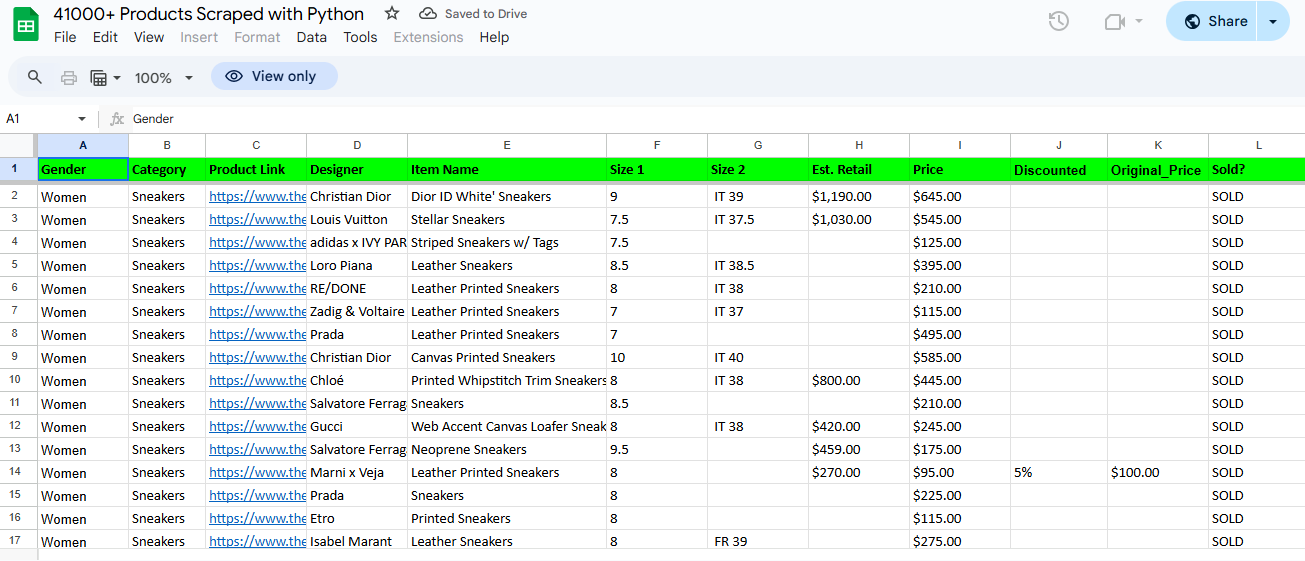1305x561 pixels.
Task: Select the Dior ID White' Sneakers cell
Action: (507, 196)
